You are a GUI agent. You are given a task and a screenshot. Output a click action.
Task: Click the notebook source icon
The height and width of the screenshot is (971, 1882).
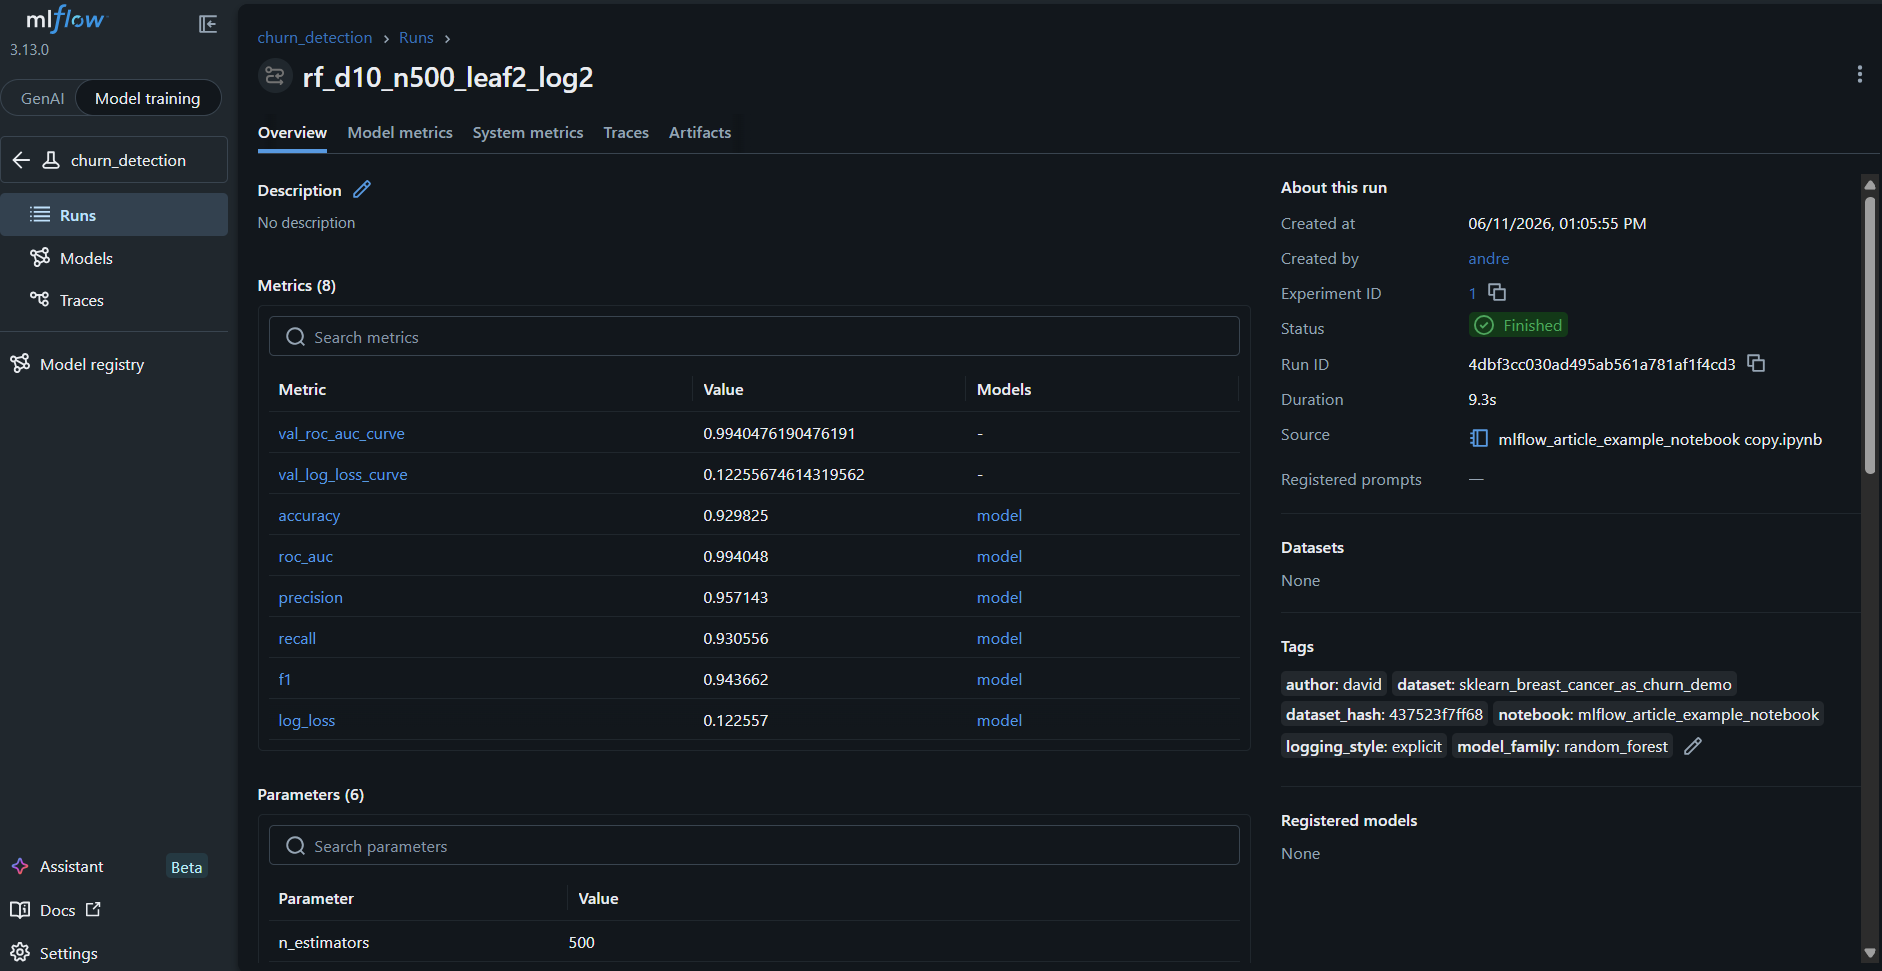coord(1479,438)
